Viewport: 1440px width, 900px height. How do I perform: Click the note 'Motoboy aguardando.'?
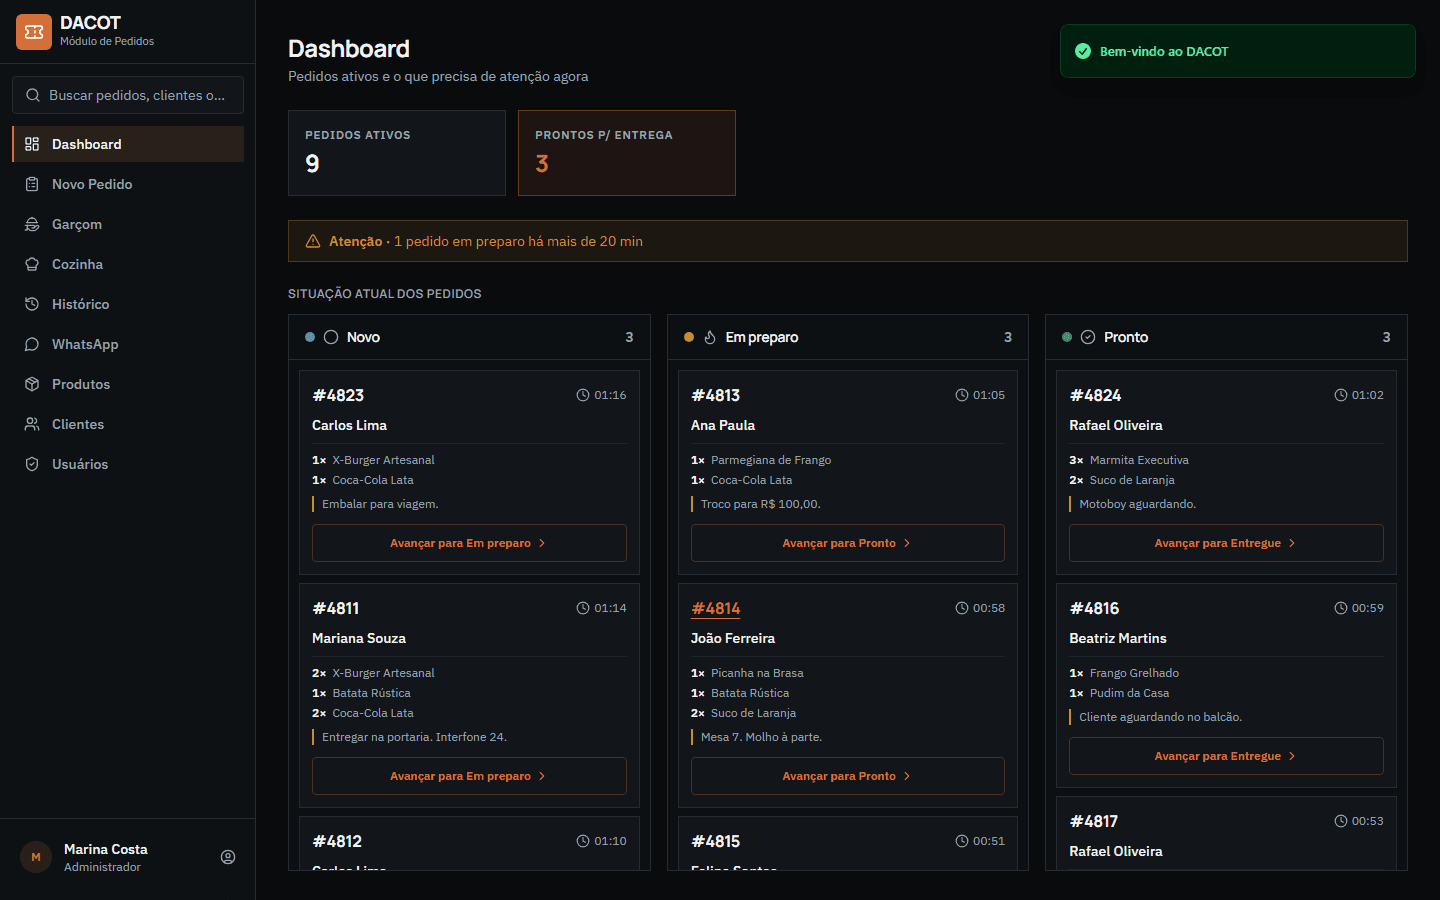1138,504
